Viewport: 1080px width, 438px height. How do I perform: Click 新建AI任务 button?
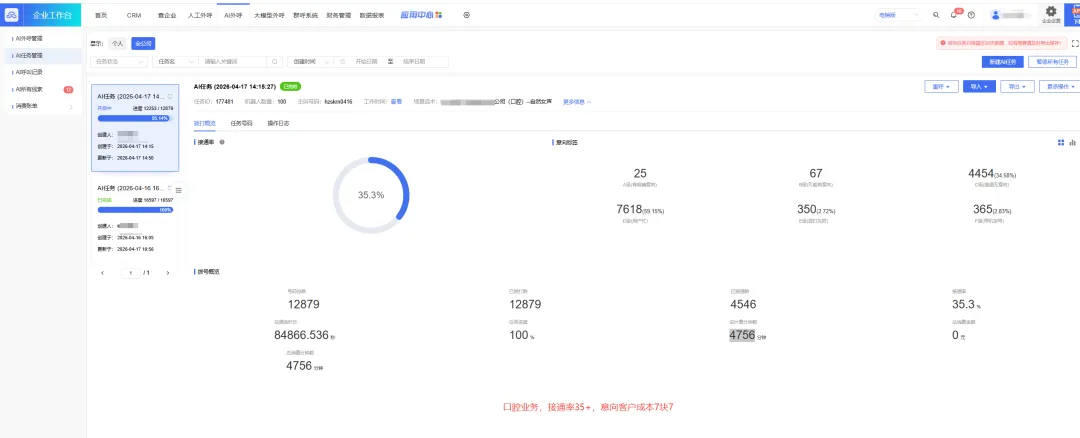1002,62
